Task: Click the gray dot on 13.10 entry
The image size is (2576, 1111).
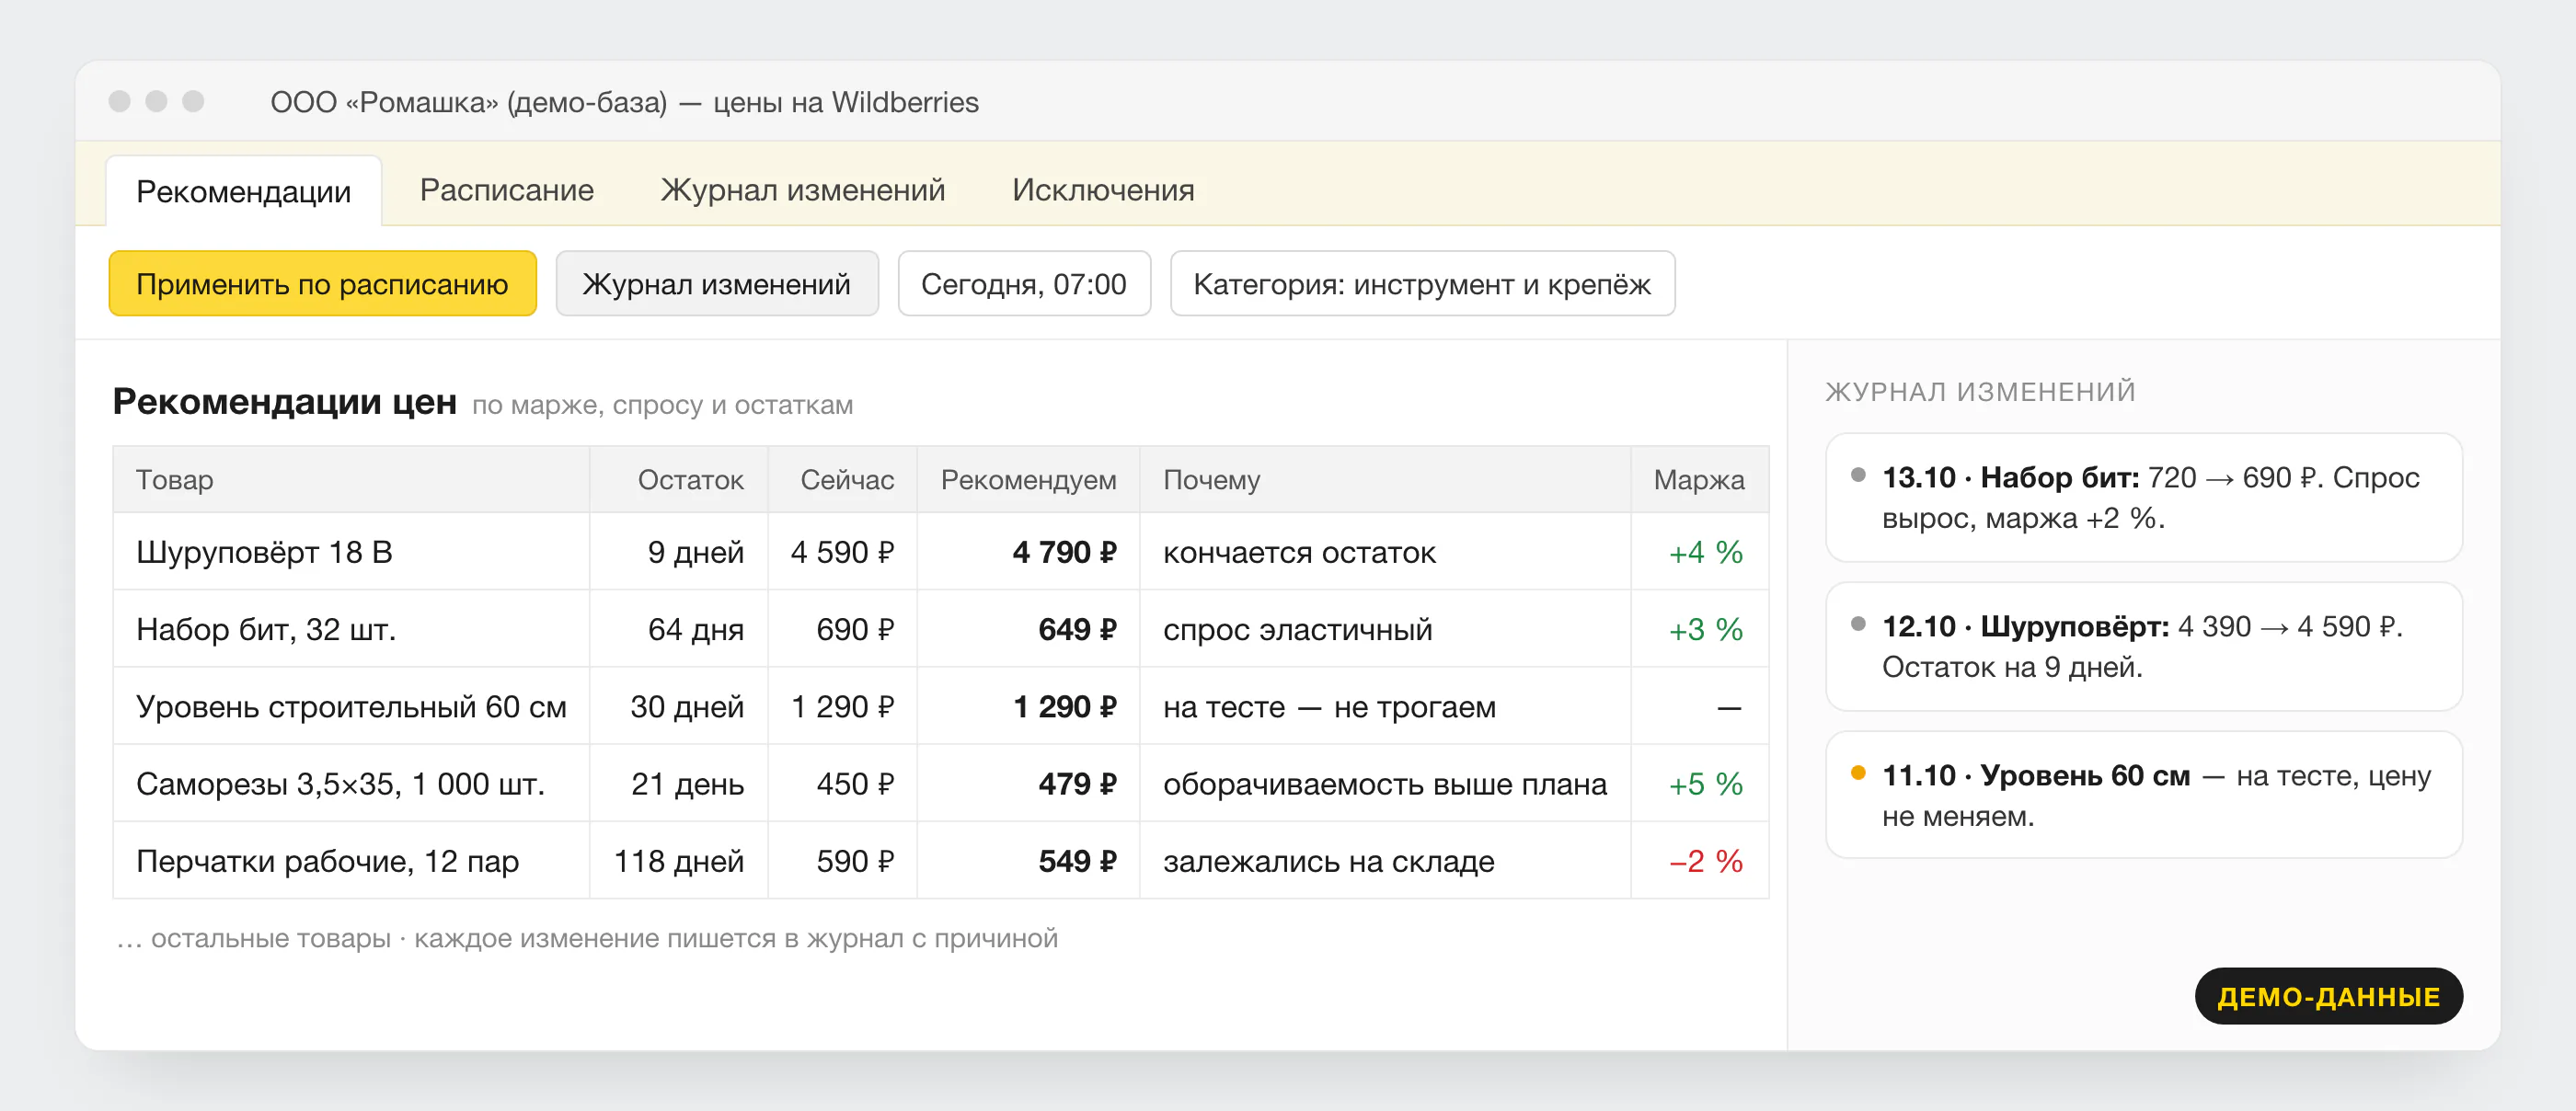Action: [x=1858, y=474]
